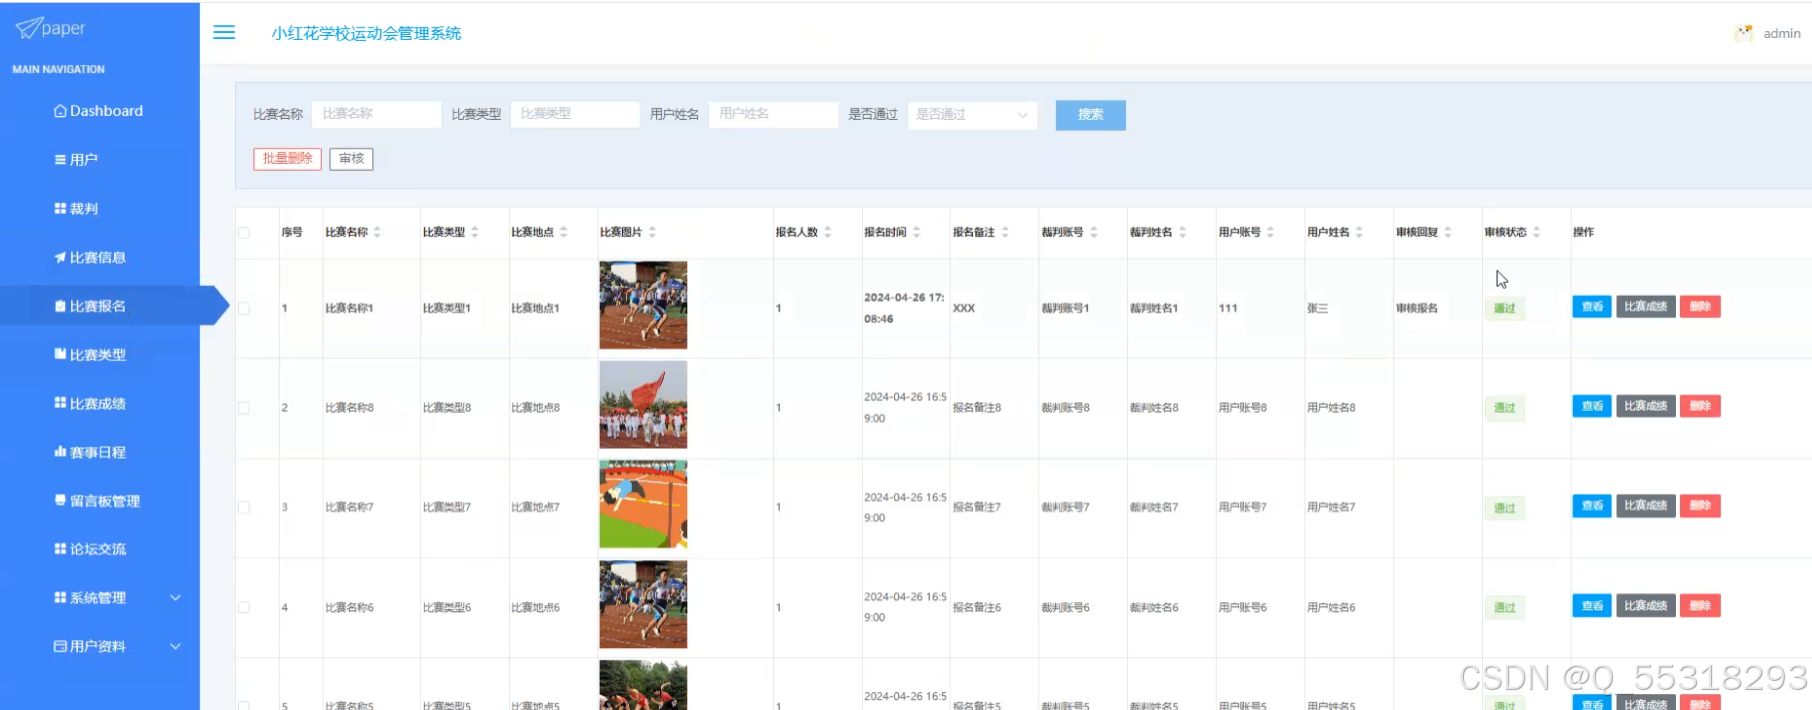Sort by 报名时间 column arrows
1812x710 pixels.
(916, 232)
